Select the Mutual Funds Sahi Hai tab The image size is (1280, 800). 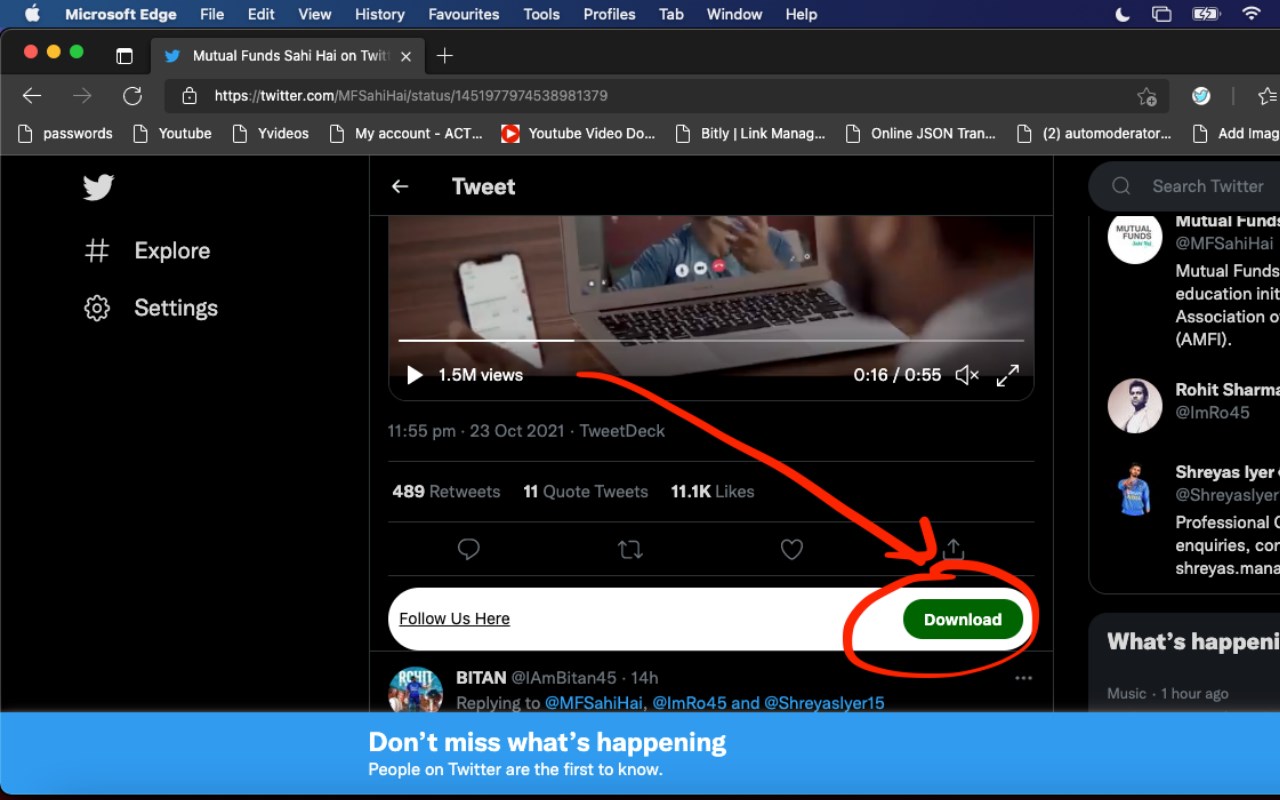[286, 56]
